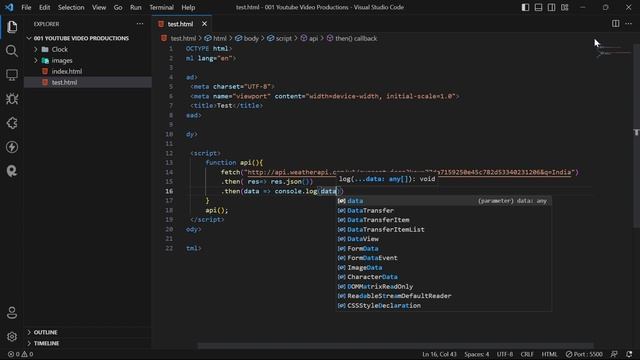Choose DataTransferItemList suggestion
The width and height of the screenshot is (640, 360).
444,229
